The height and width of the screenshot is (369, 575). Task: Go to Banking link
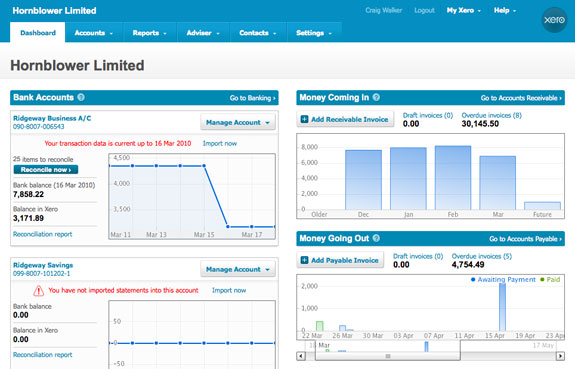tap(252, 98)
